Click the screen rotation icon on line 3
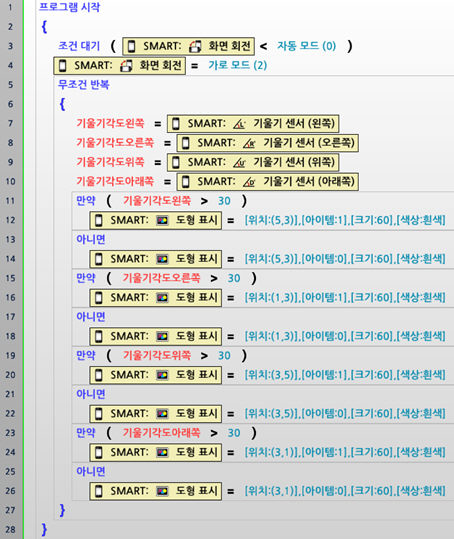This screenshot has height=539, width=454. (196, 46)
